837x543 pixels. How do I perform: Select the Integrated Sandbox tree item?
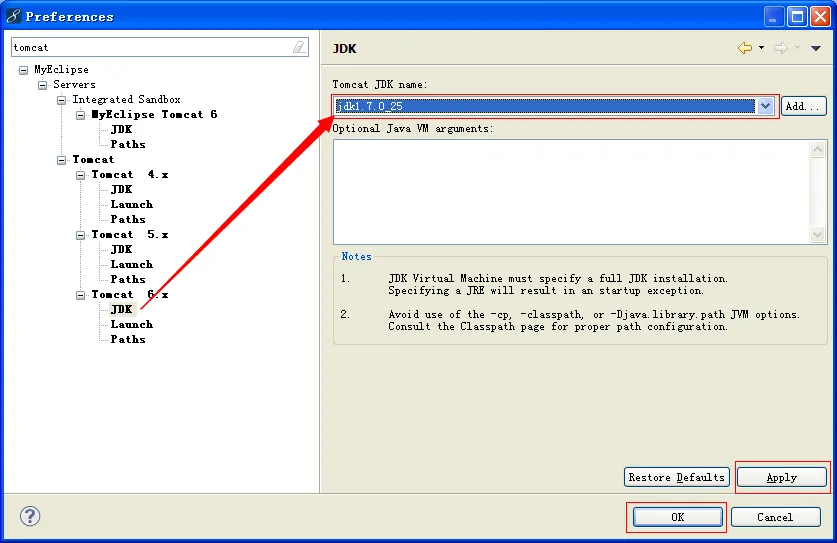[x=127, y=99]
